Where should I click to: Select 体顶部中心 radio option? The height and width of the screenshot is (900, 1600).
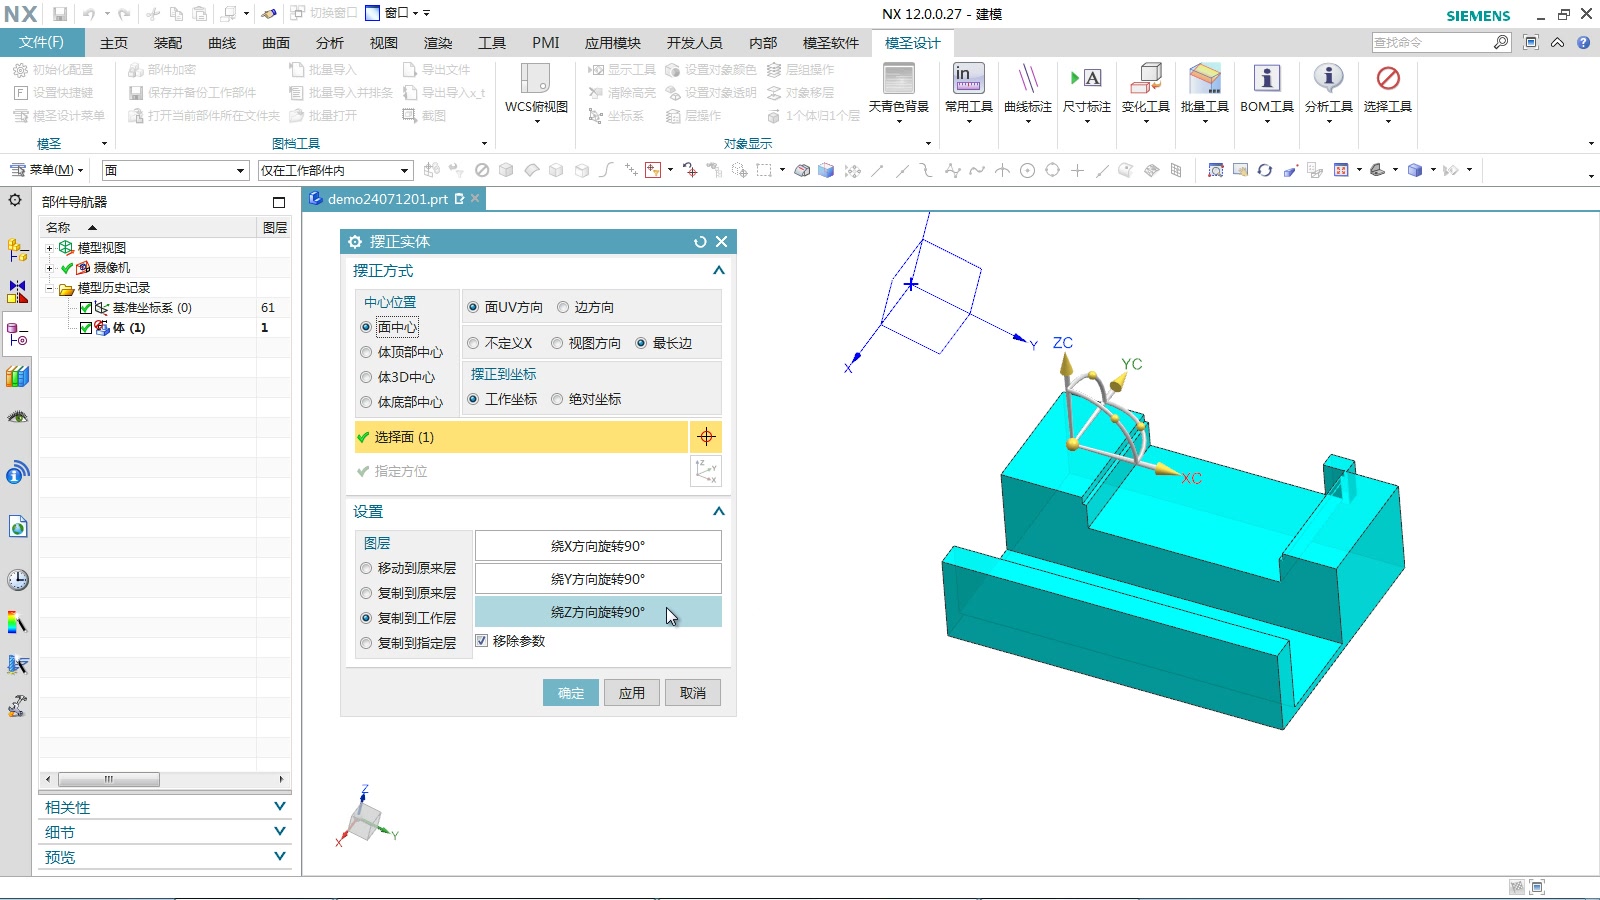(x=366, y=352)
